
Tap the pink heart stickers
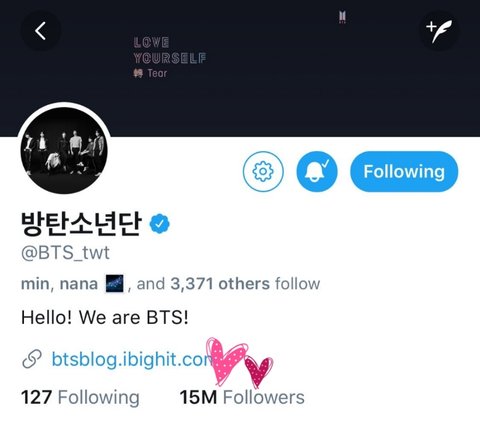239,362
